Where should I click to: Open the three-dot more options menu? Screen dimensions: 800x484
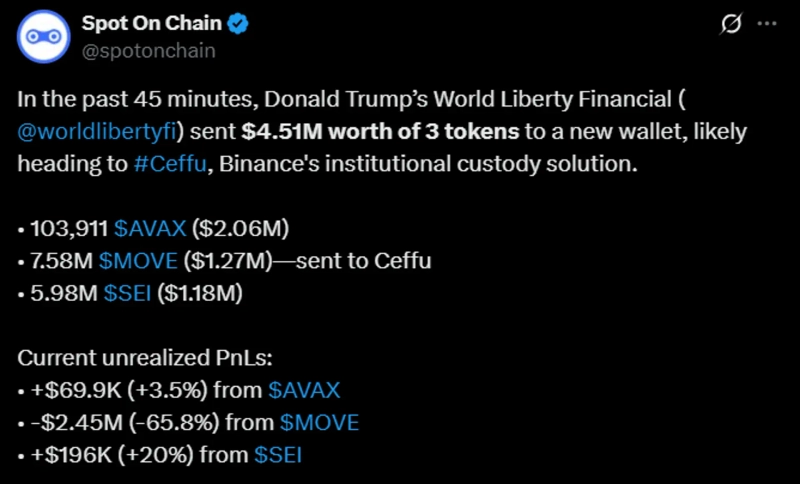coord(767,24)
